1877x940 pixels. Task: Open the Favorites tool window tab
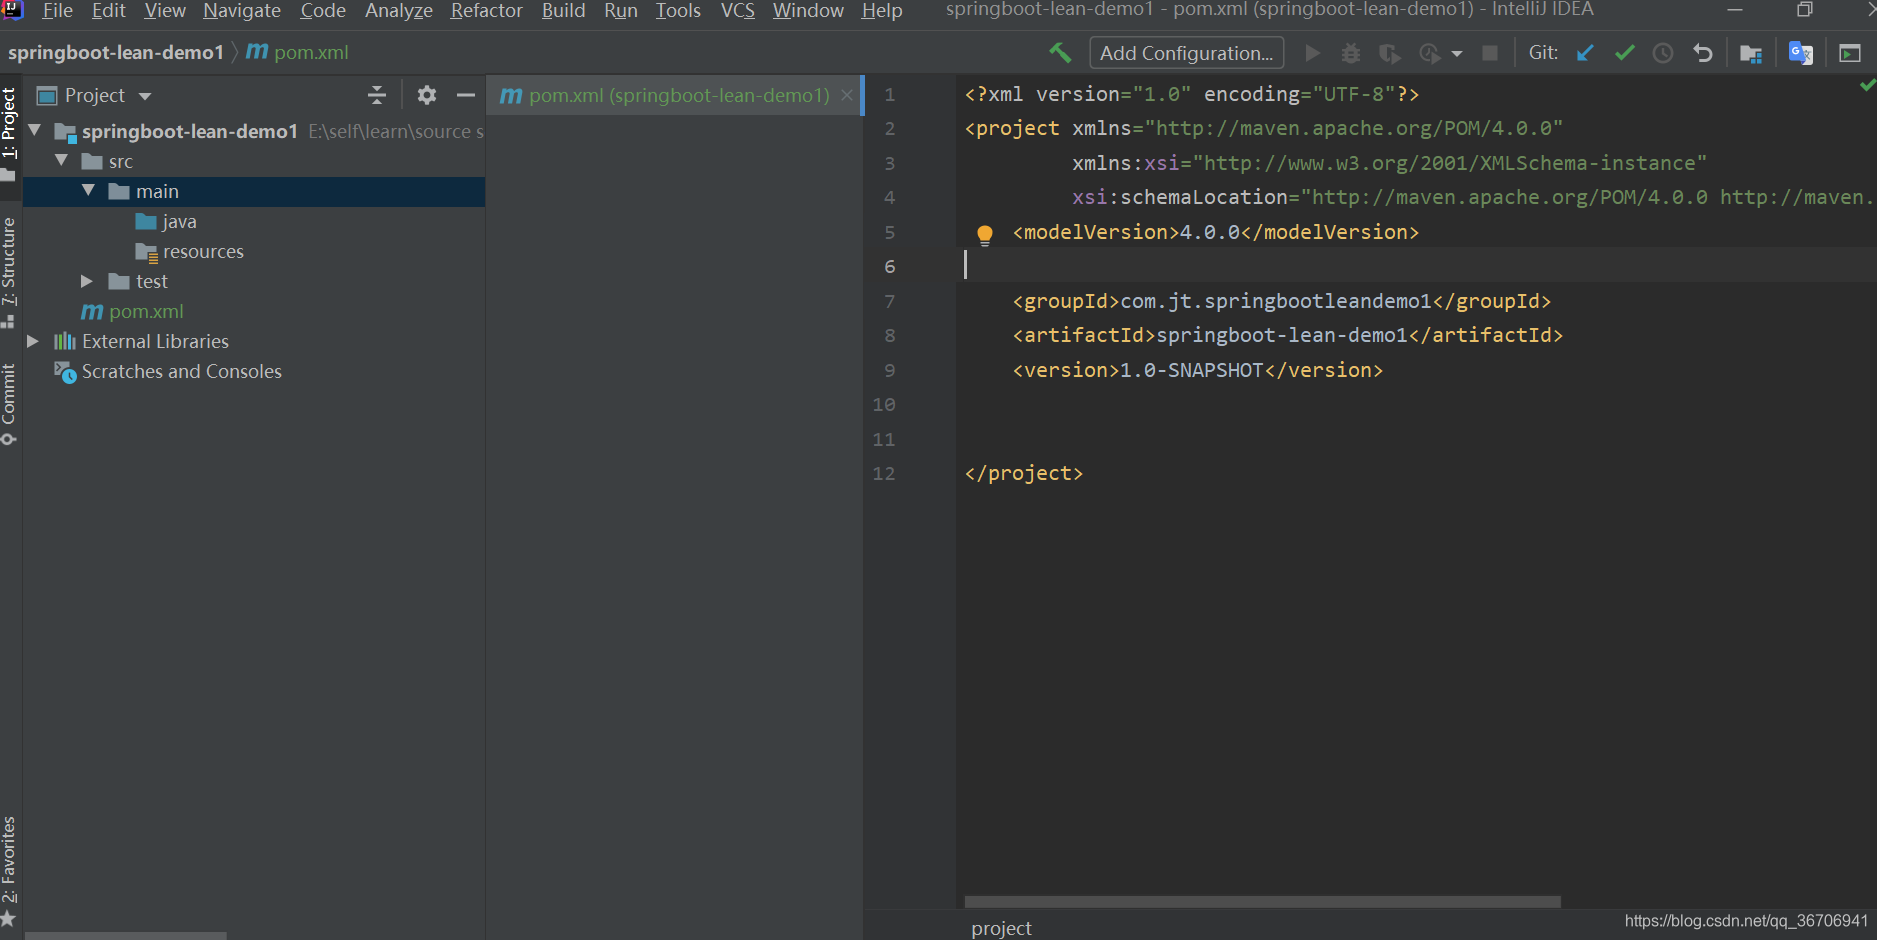coord(9,870)
